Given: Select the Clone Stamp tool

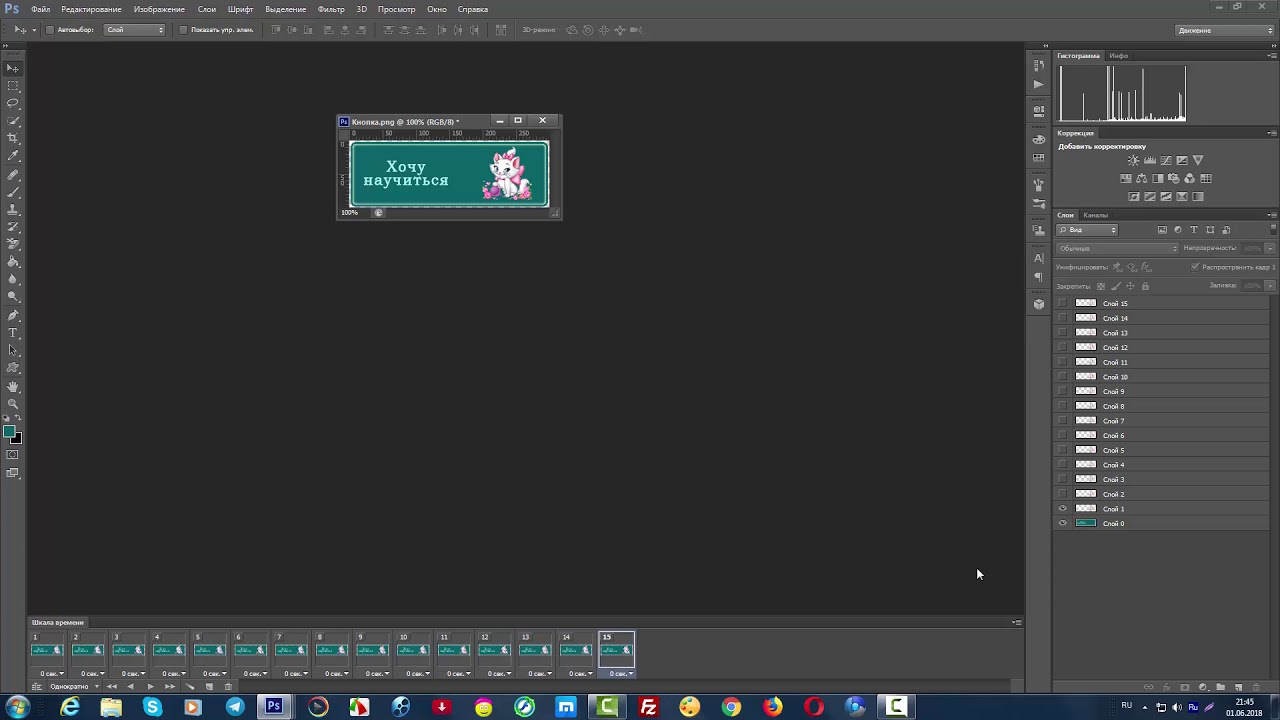Looking at the screenshot, I should (x=13, y=209).
